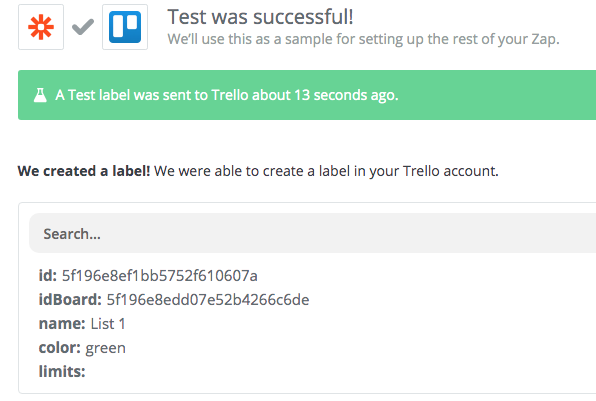Click the gray checkmark between app icons

click(x=83, y=27)
